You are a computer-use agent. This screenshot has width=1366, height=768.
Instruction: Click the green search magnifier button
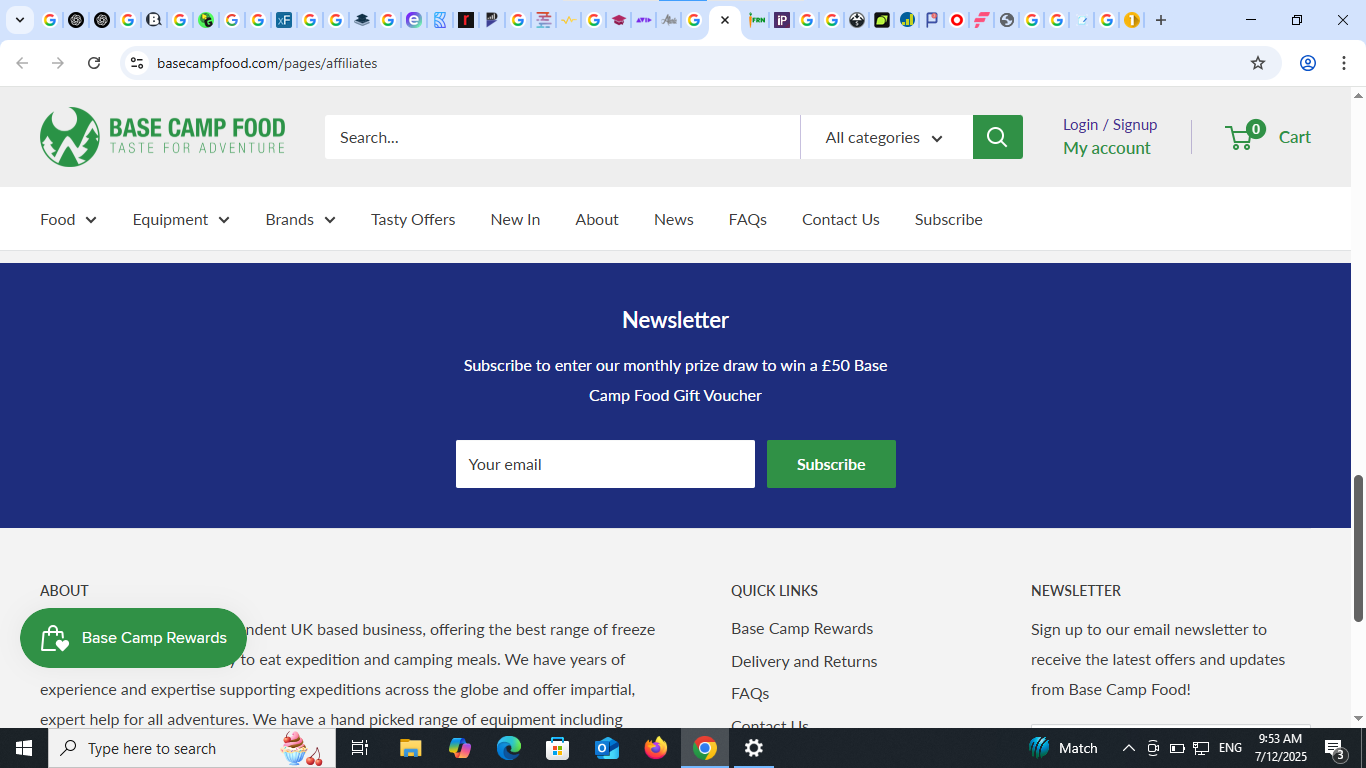(x=997, y=137)
